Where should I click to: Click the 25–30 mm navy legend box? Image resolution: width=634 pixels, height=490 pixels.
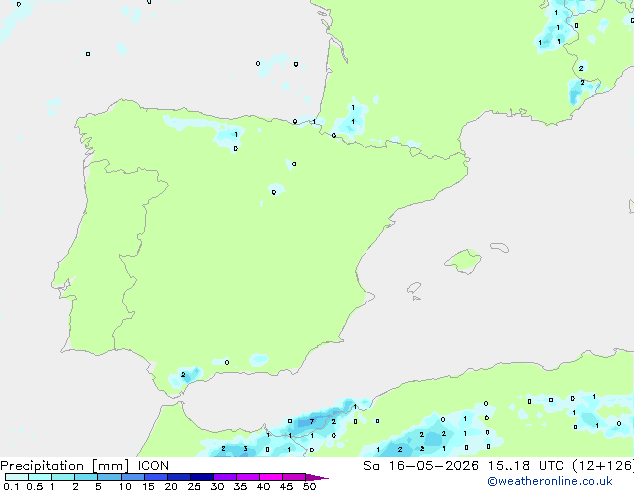[202, 477]
